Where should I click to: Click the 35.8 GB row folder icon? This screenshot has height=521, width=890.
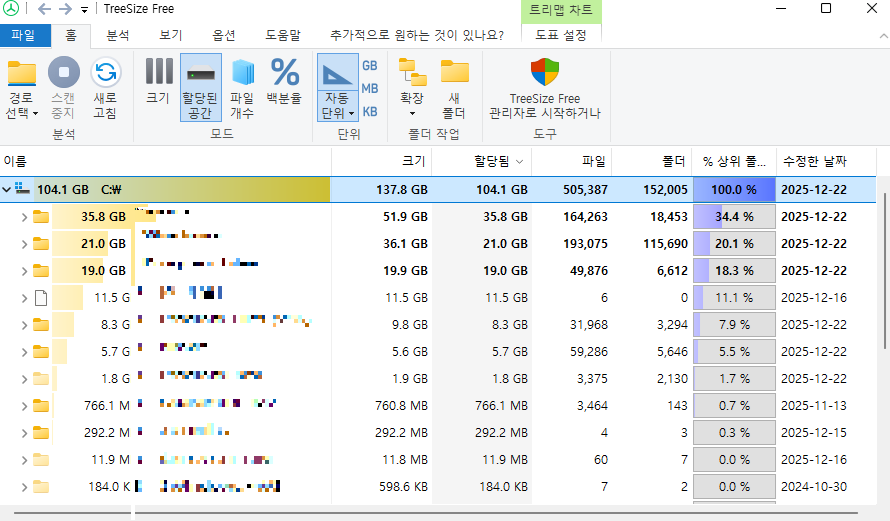click(41, 216)
